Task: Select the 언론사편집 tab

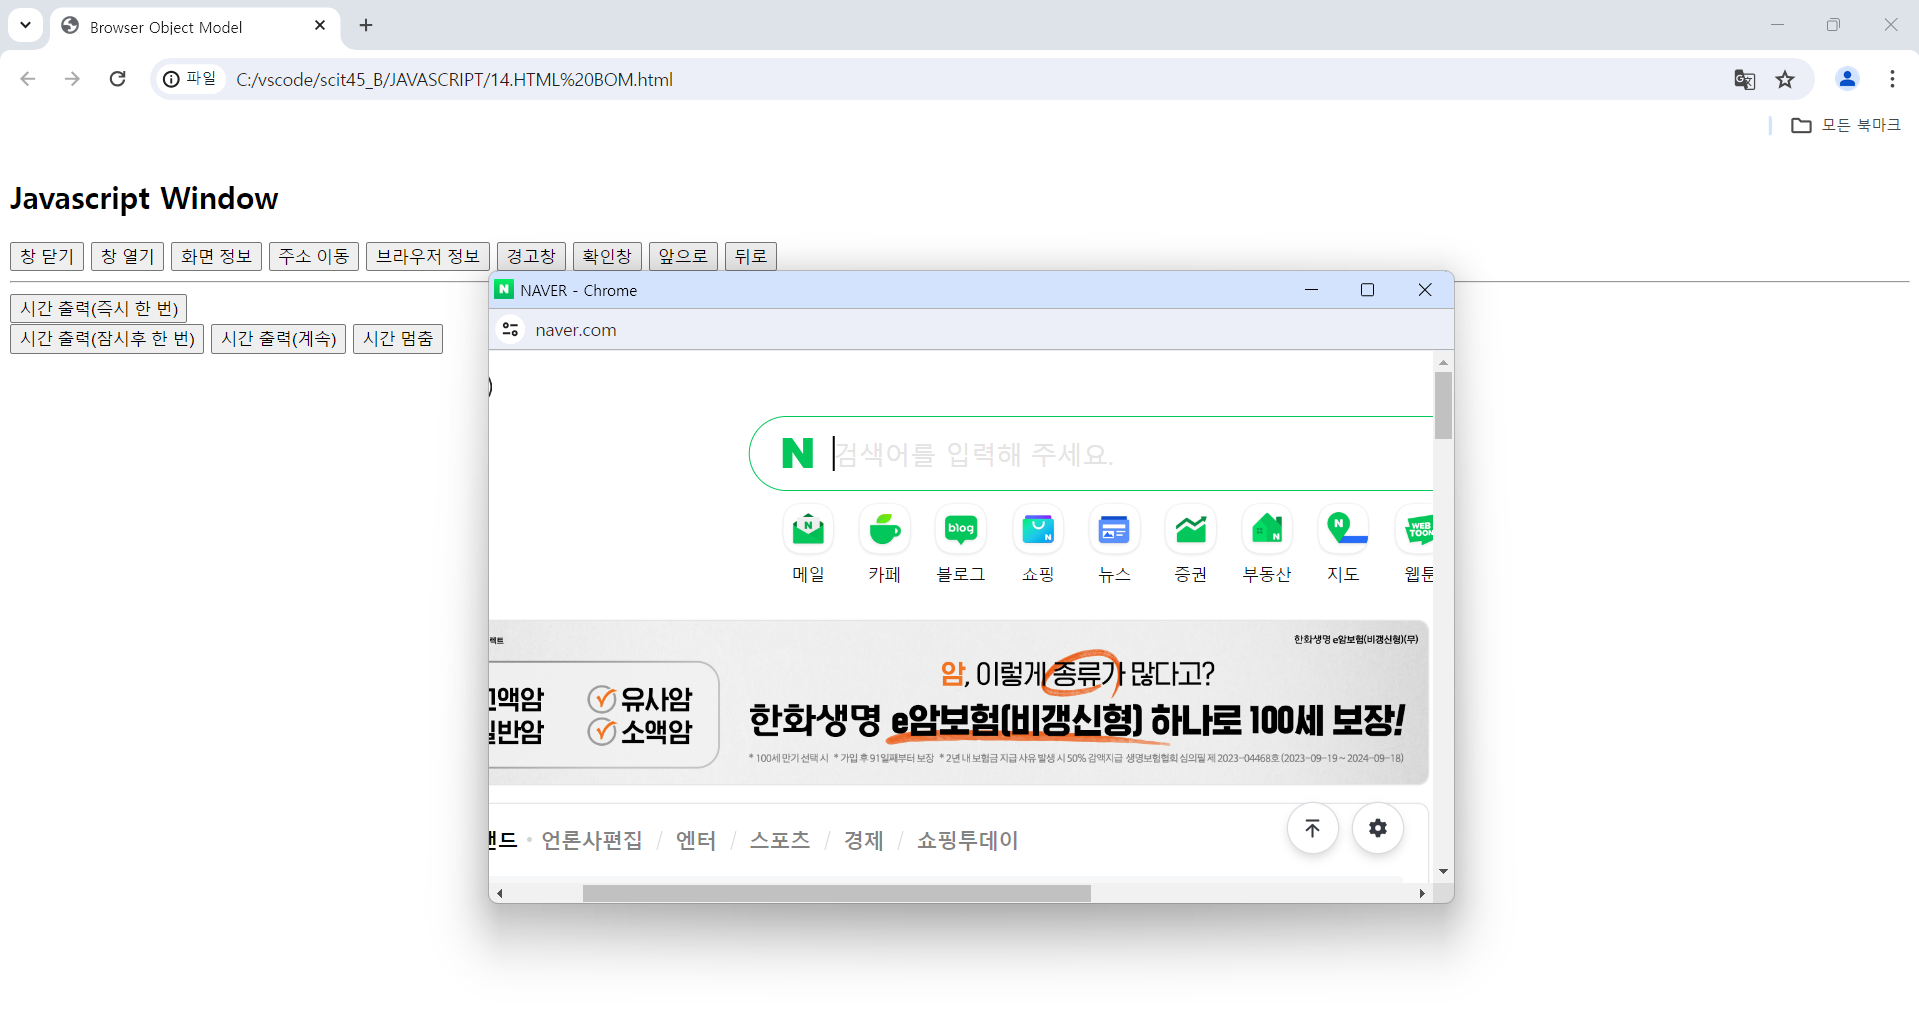Action: point(592,840)
